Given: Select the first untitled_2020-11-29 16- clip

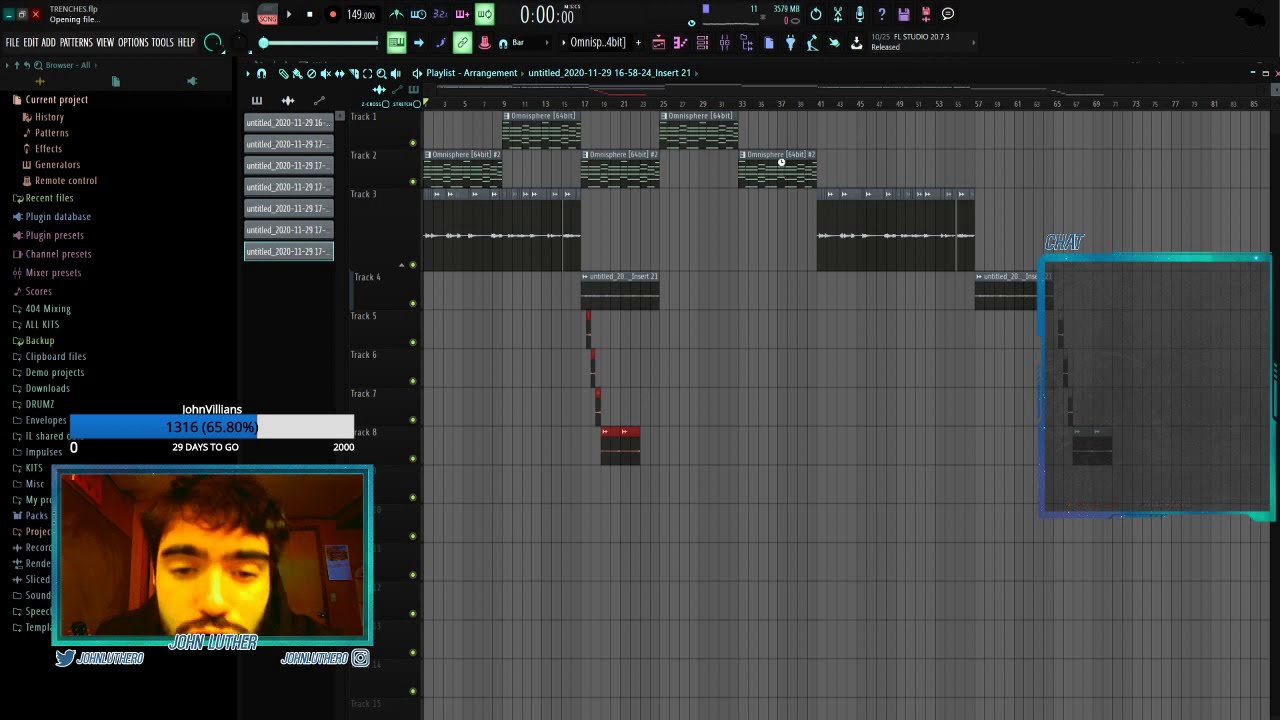Looking at the screenshot, I should [288, 123].
